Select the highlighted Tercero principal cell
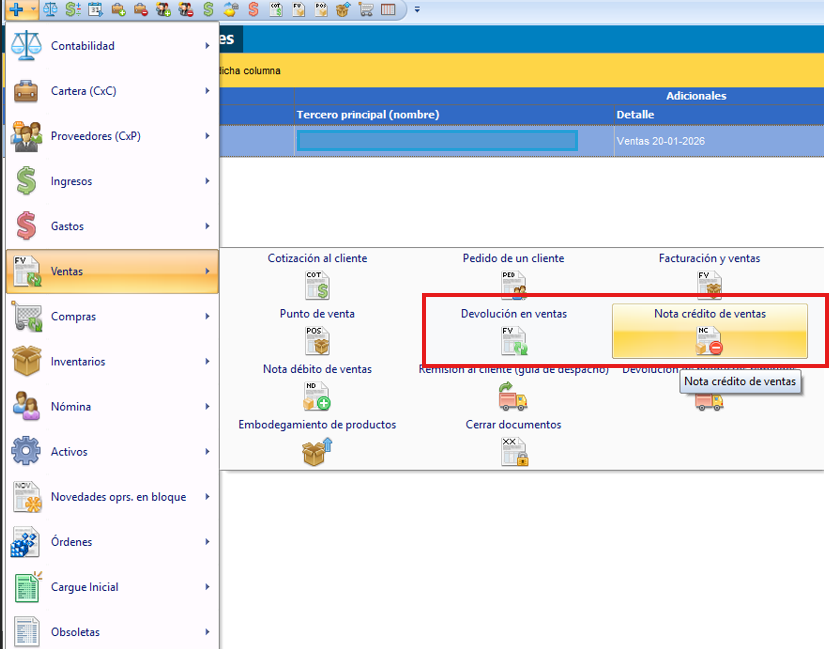The image size is (830, 649). [x=436, y=141]
